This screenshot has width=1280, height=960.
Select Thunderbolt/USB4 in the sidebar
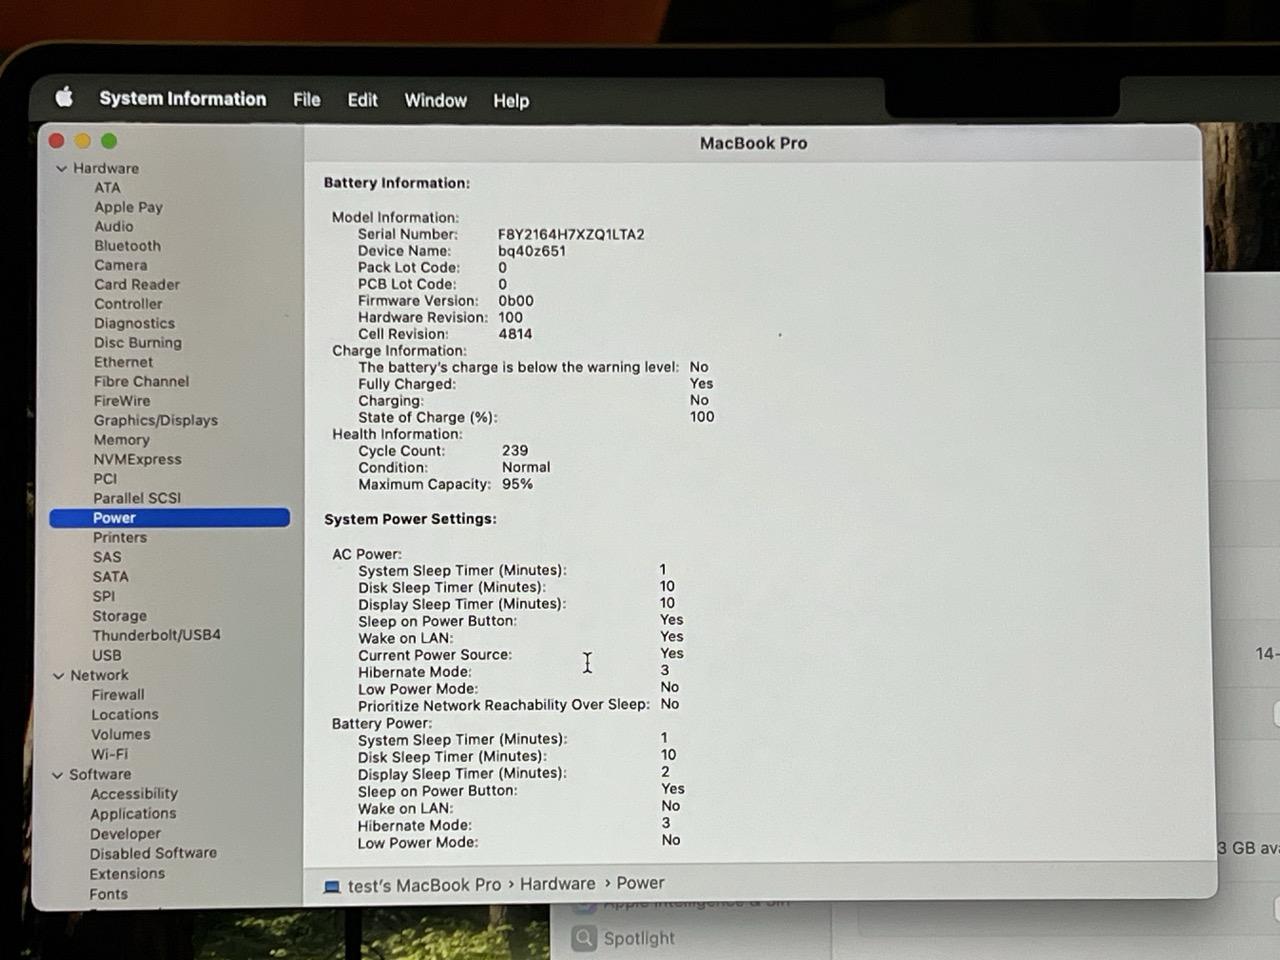(x=156, y=635)
